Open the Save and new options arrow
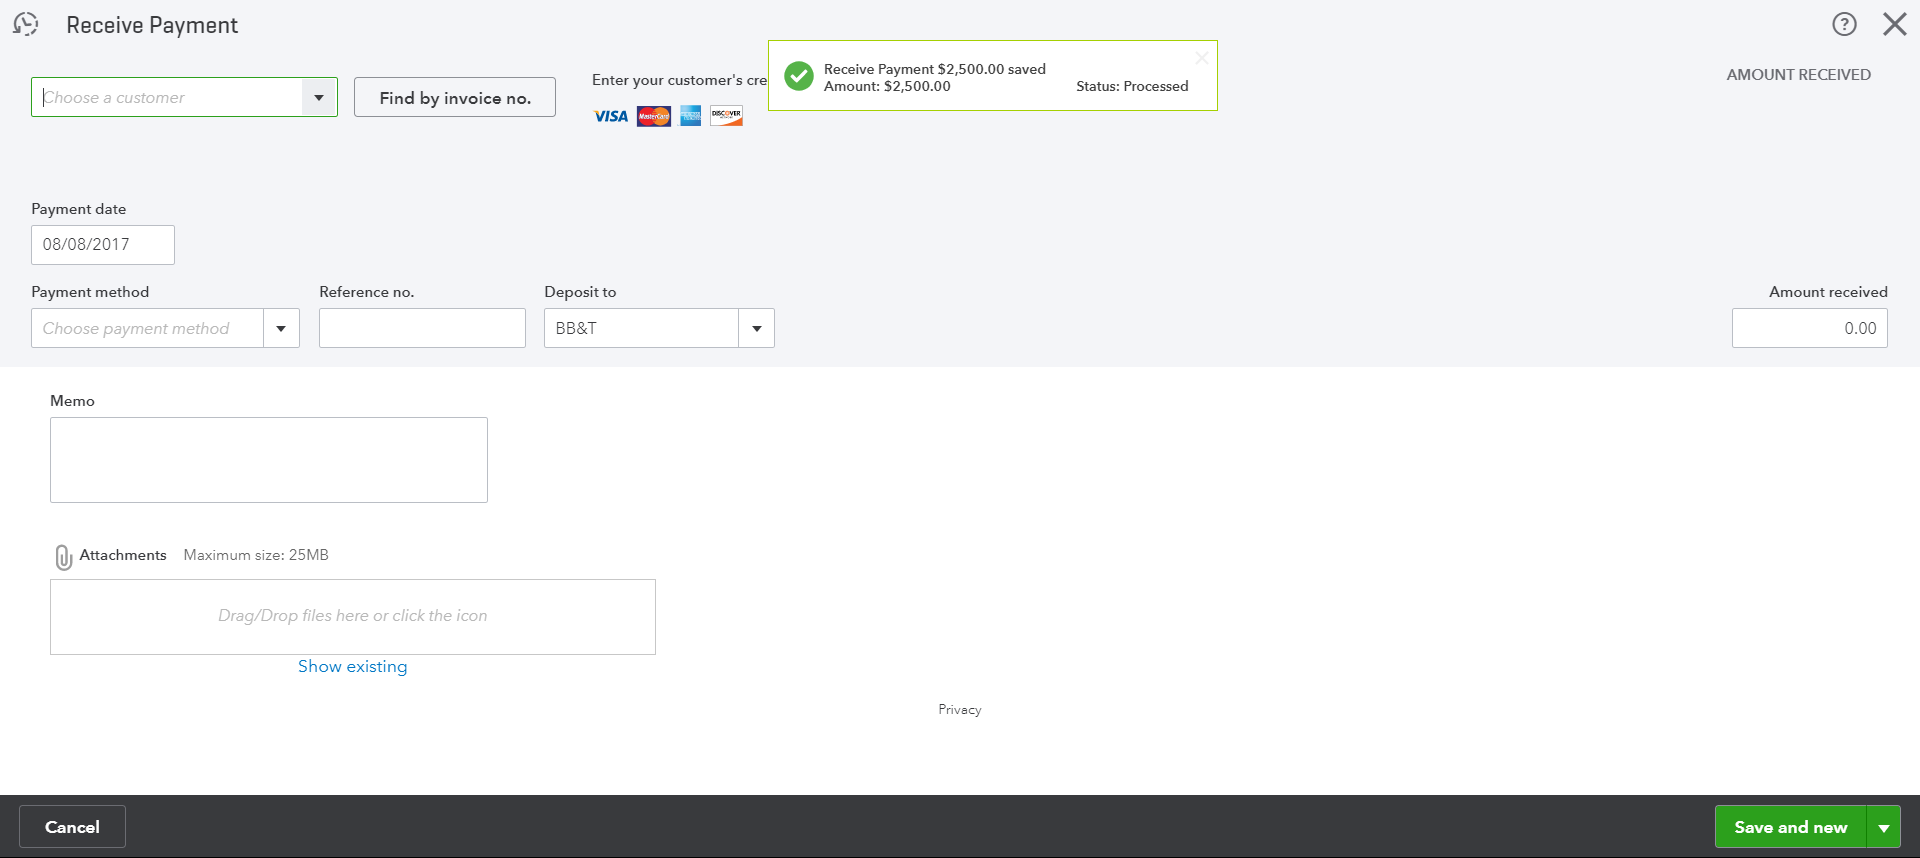 tap(1884, 828)
